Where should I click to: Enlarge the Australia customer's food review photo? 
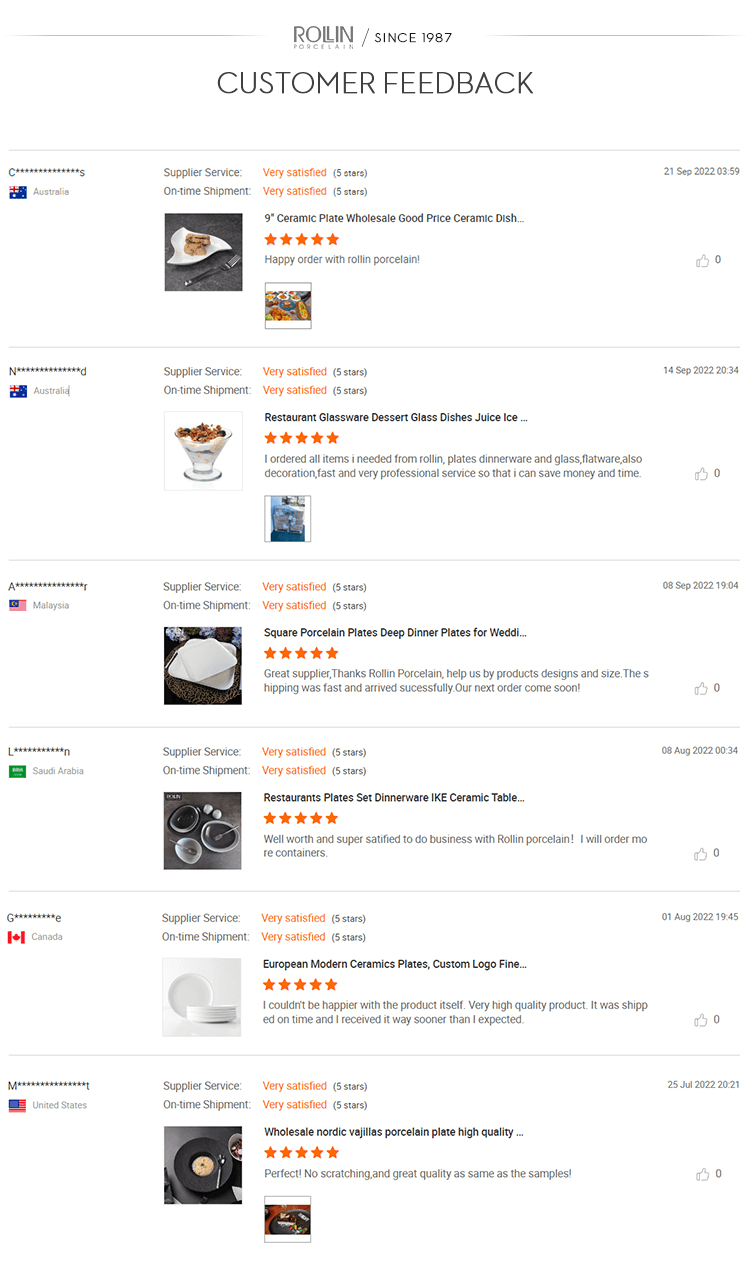[288, 306]
